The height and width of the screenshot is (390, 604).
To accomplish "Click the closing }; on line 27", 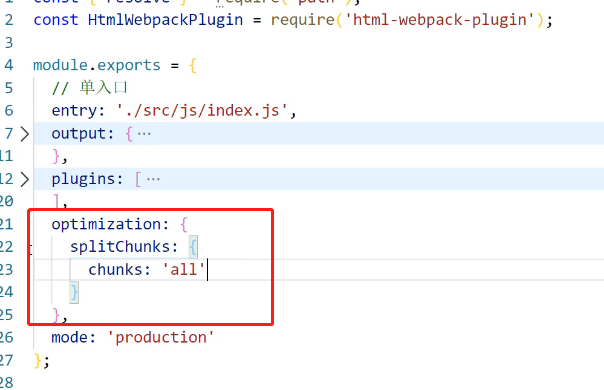I will [x=42, y=360].
